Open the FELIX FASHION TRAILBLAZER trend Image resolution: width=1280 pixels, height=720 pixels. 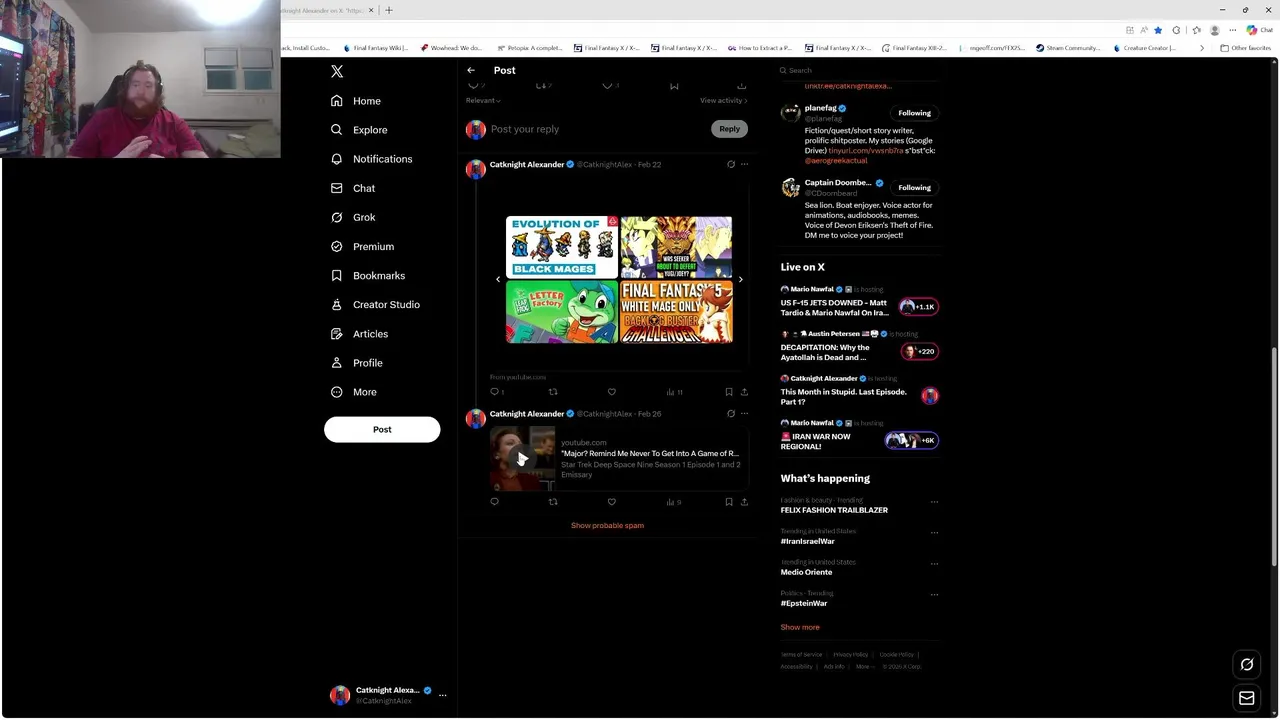tap(834, 510)
